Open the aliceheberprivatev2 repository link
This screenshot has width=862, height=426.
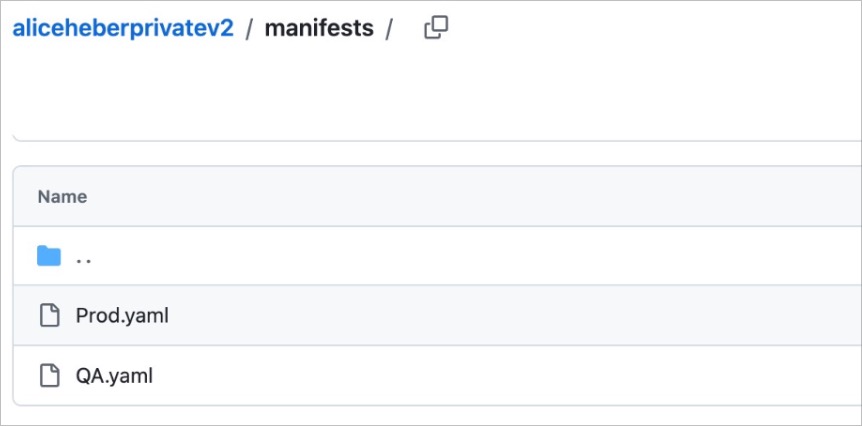[x=123, y=28]
